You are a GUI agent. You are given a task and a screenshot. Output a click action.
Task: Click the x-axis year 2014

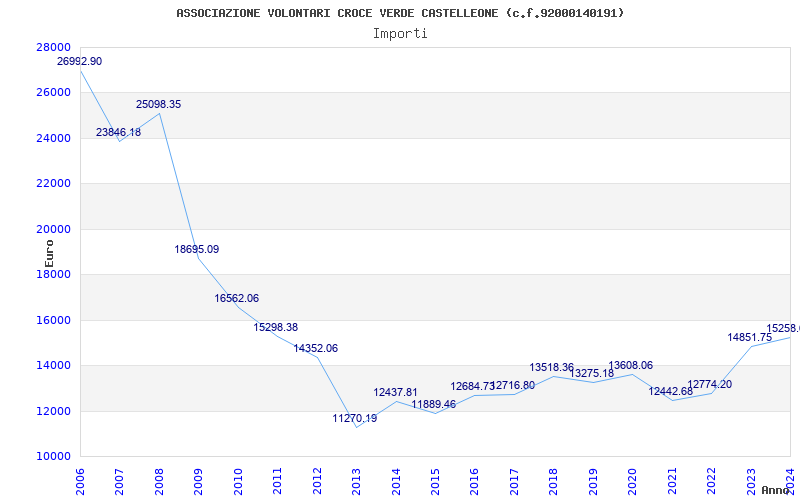[395, 481]
